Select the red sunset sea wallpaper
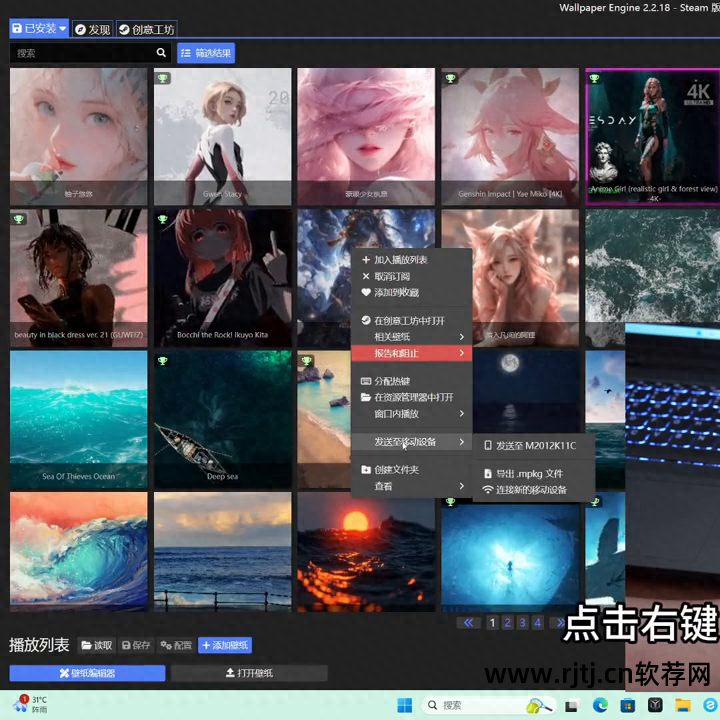720x720 pixels. point(366,552)
